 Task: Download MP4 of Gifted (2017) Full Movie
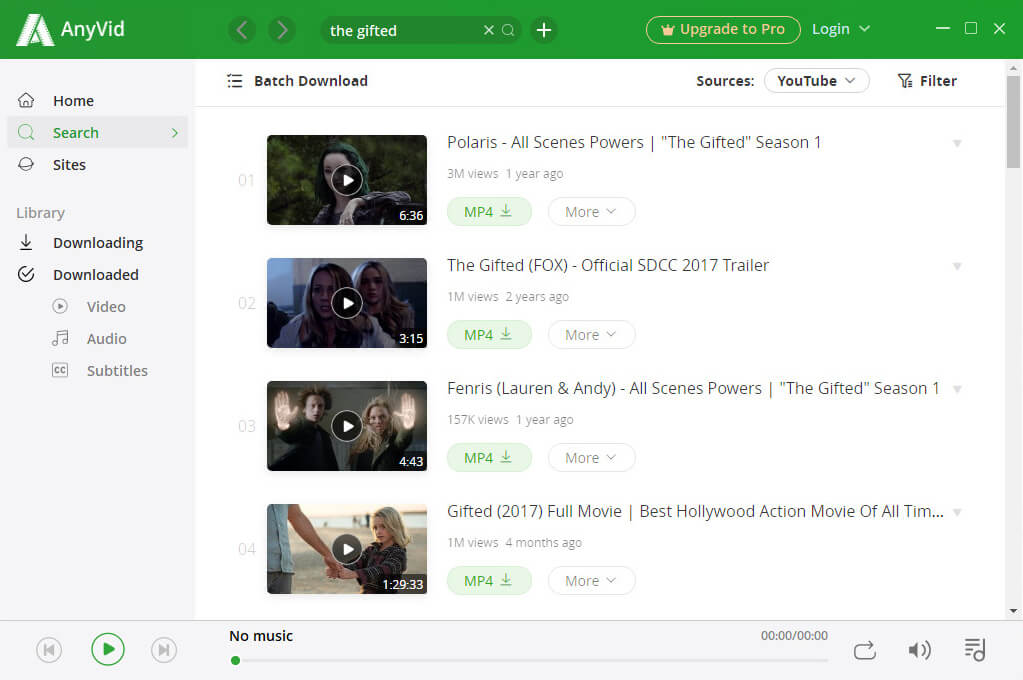(489, 581)
